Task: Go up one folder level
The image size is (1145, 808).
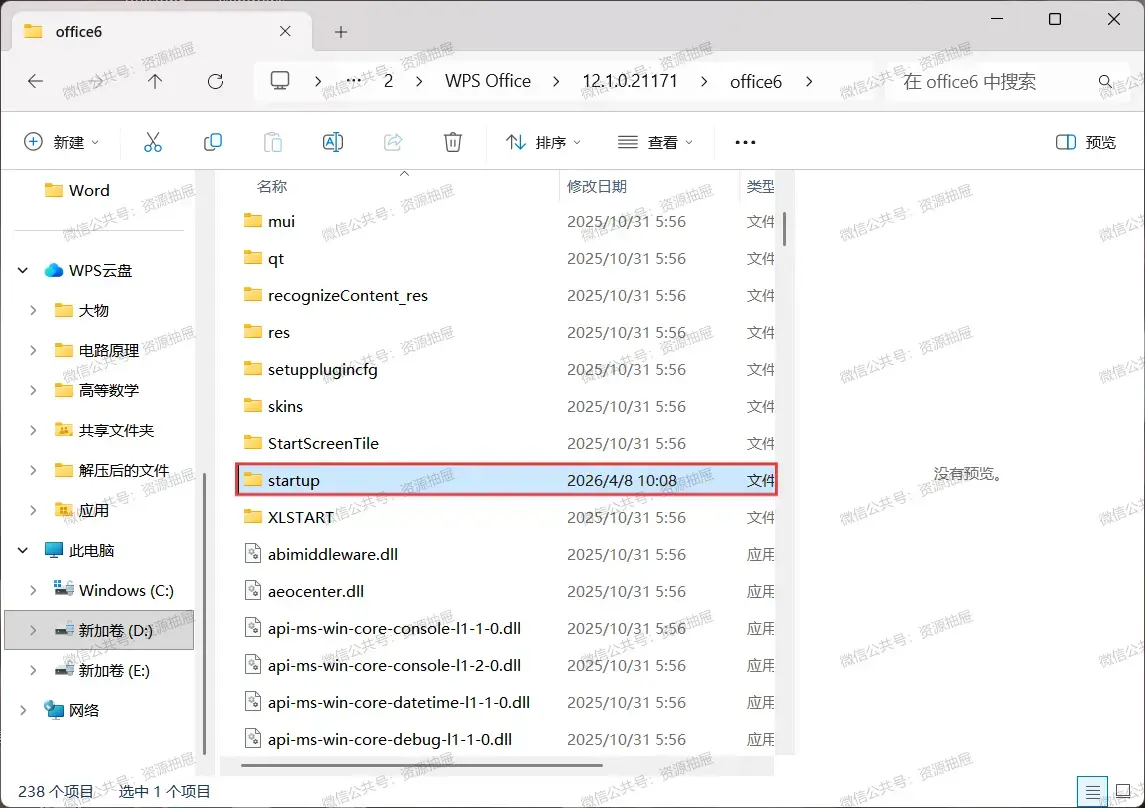Action: 155,81
